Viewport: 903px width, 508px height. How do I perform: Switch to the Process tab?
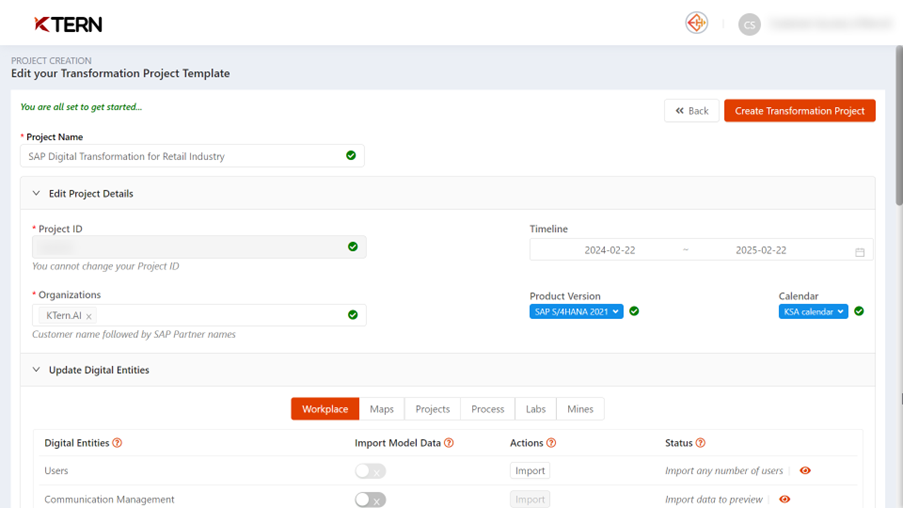coord(488,409)
